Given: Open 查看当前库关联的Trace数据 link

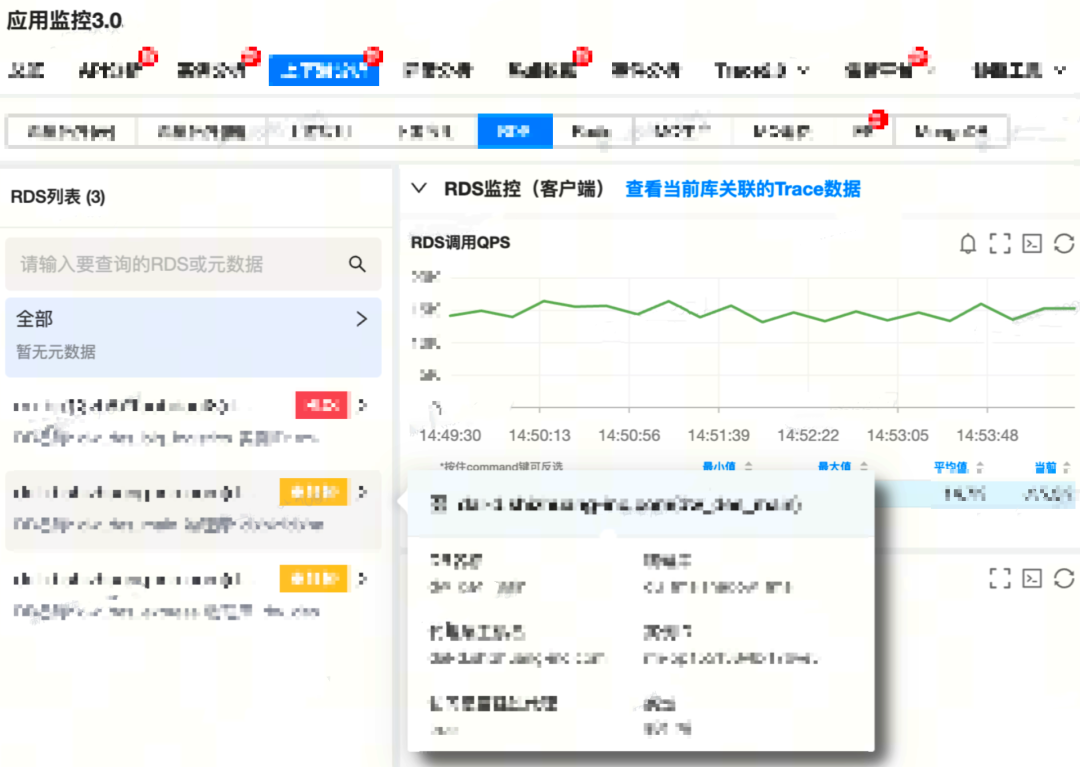Looking at the screenshot, I should pyautogui.click(x=742, y=189).
